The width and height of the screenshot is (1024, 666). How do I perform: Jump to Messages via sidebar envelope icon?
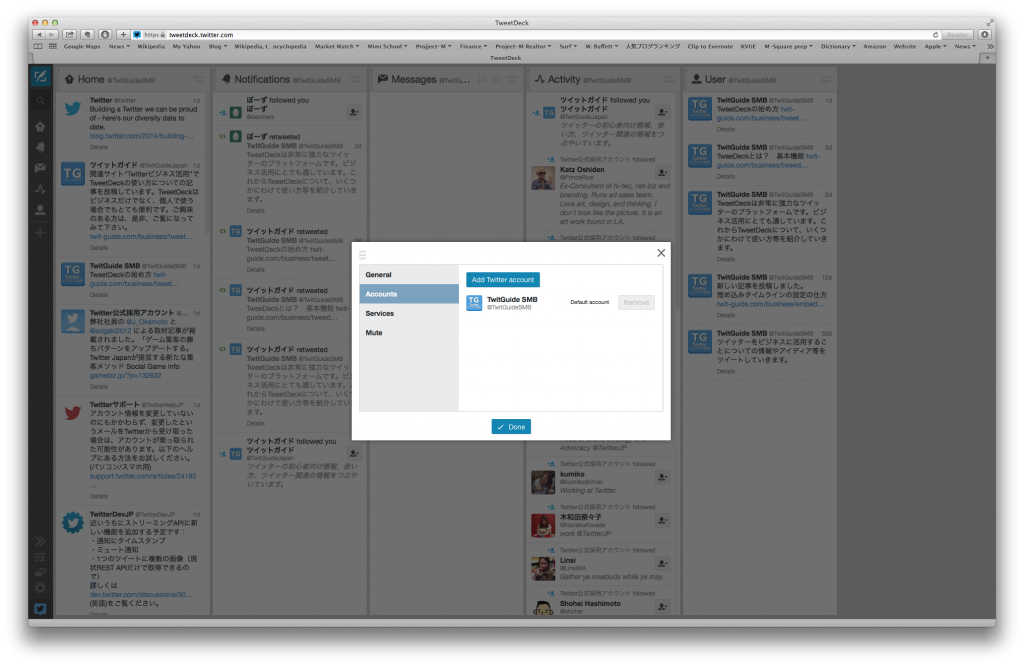40,168
